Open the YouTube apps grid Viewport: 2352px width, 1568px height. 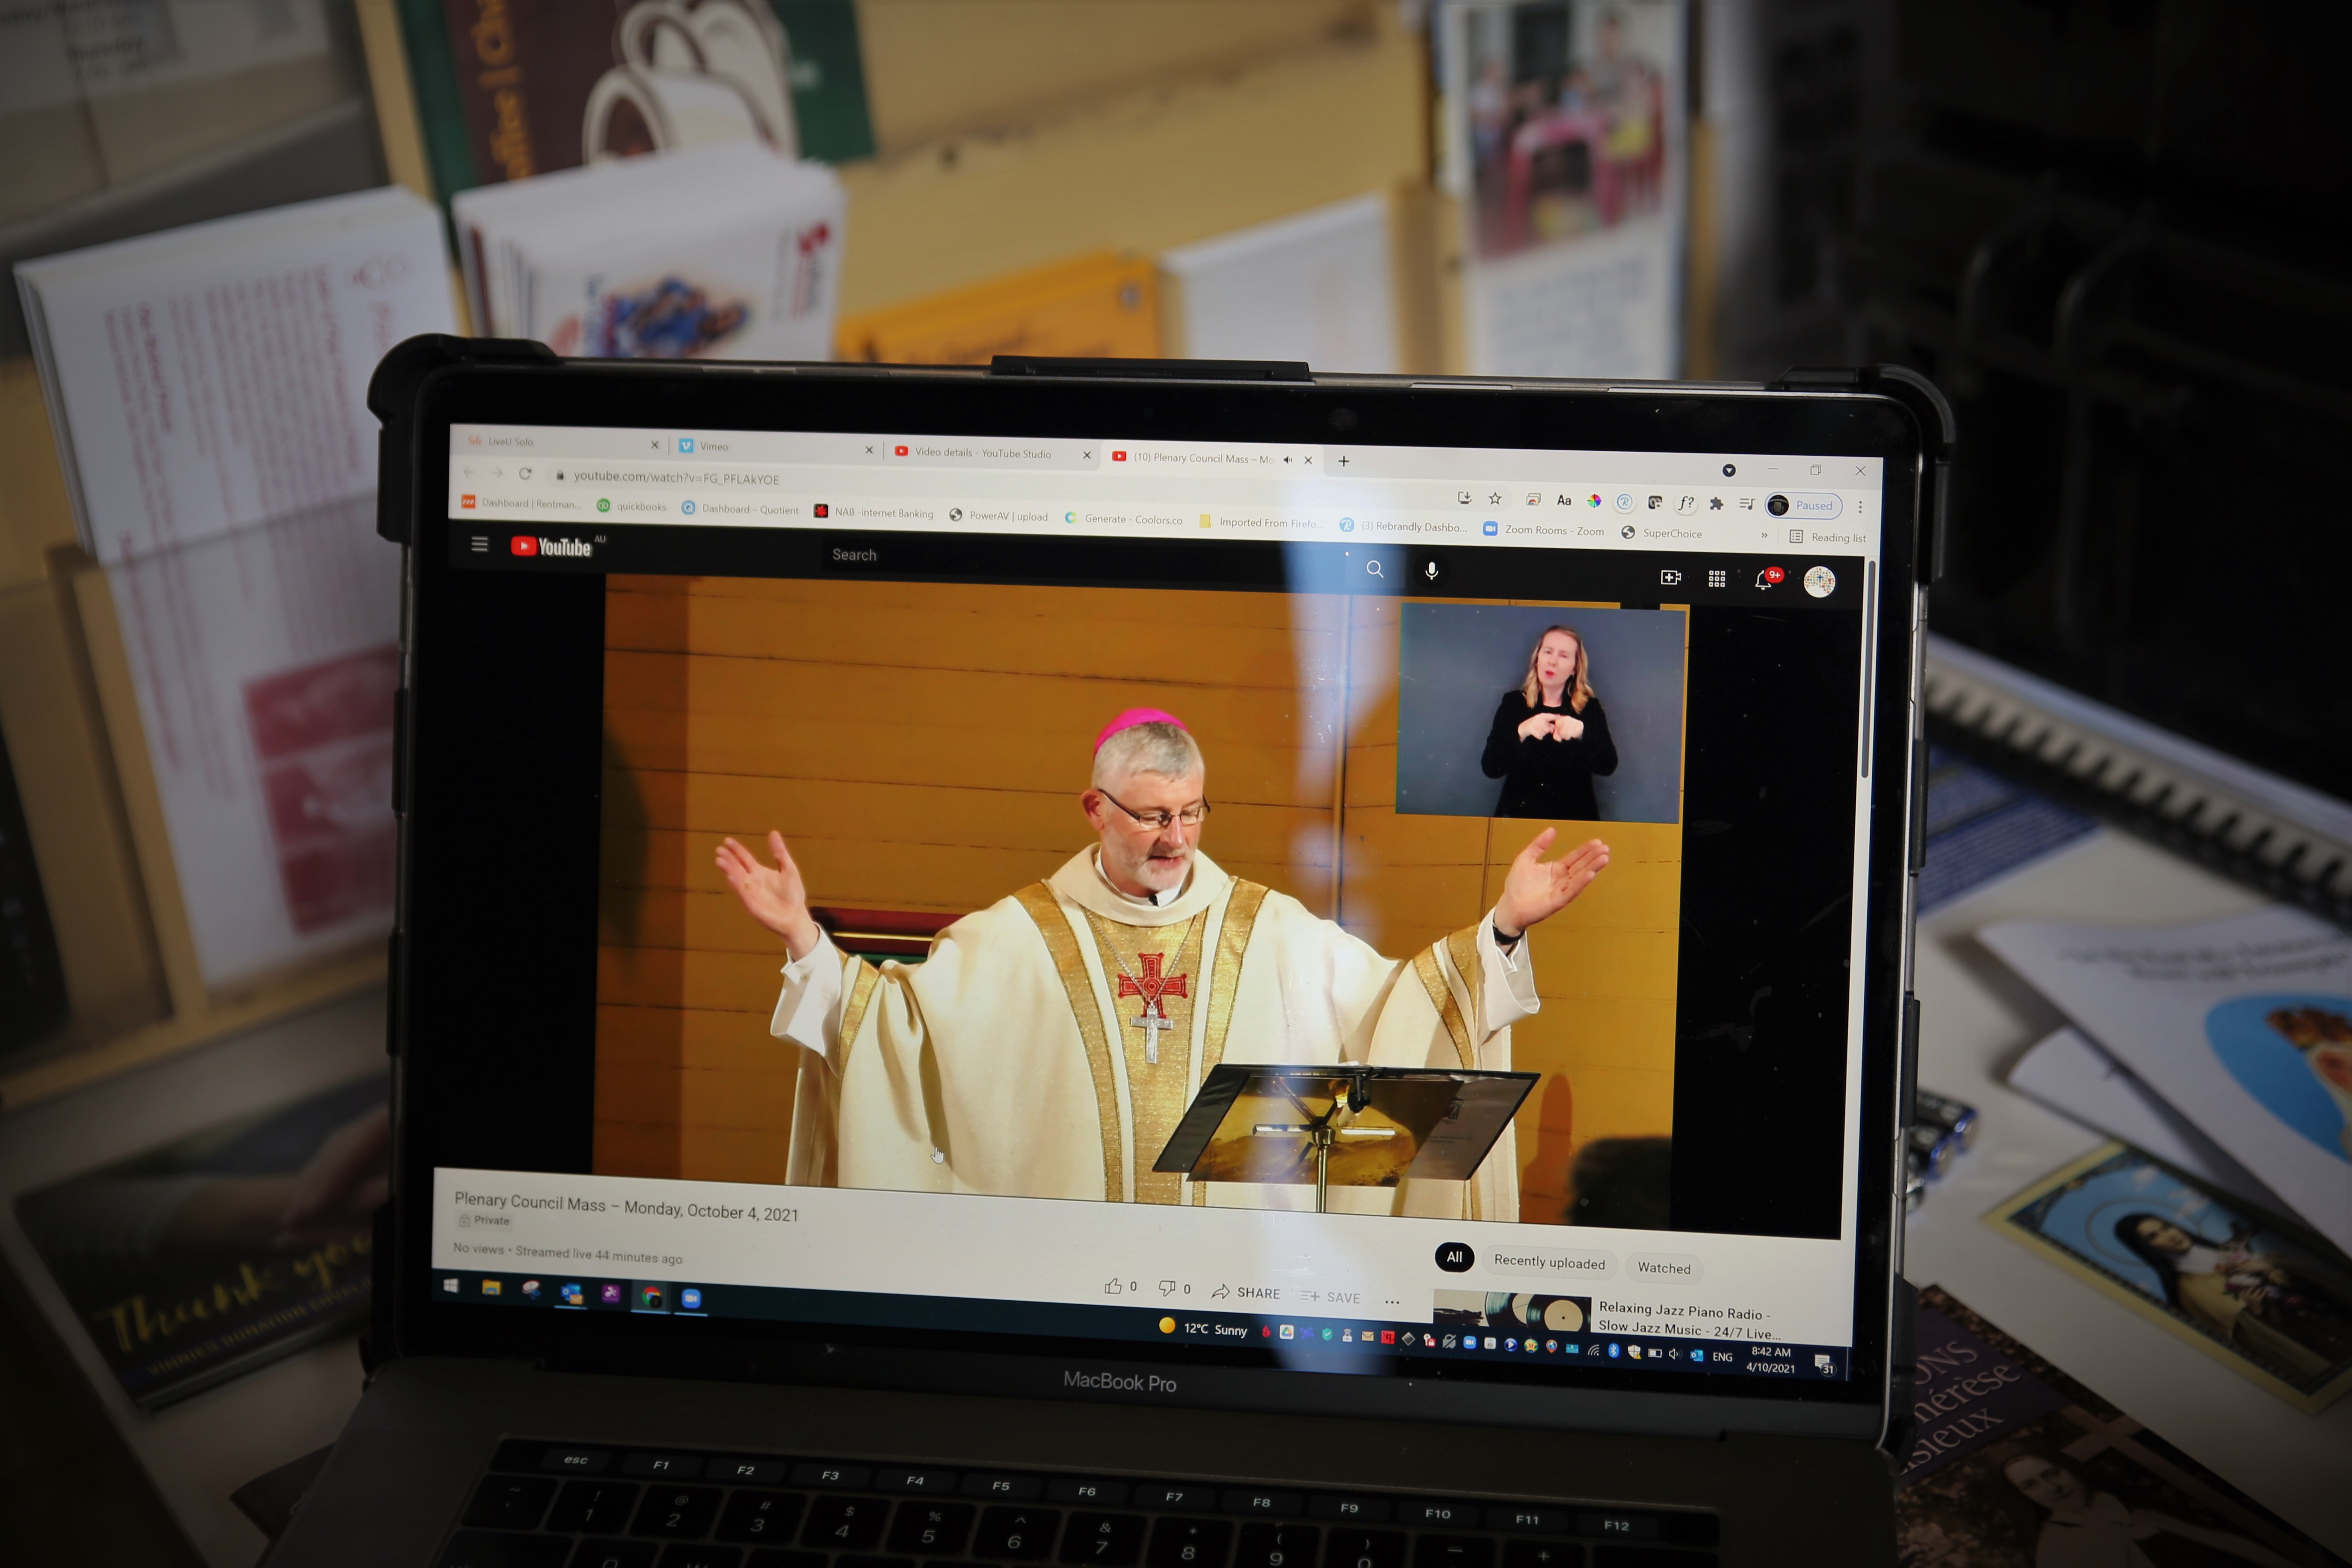1717,579
